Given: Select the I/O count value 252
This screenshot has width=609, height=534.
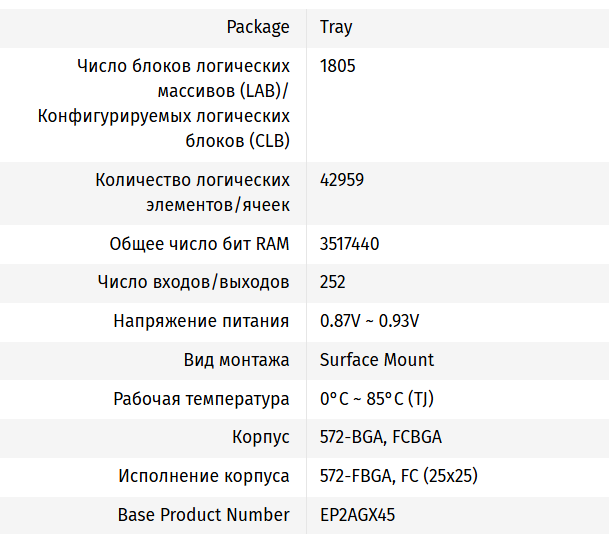Looking at the screenshot, I should 333,282.
